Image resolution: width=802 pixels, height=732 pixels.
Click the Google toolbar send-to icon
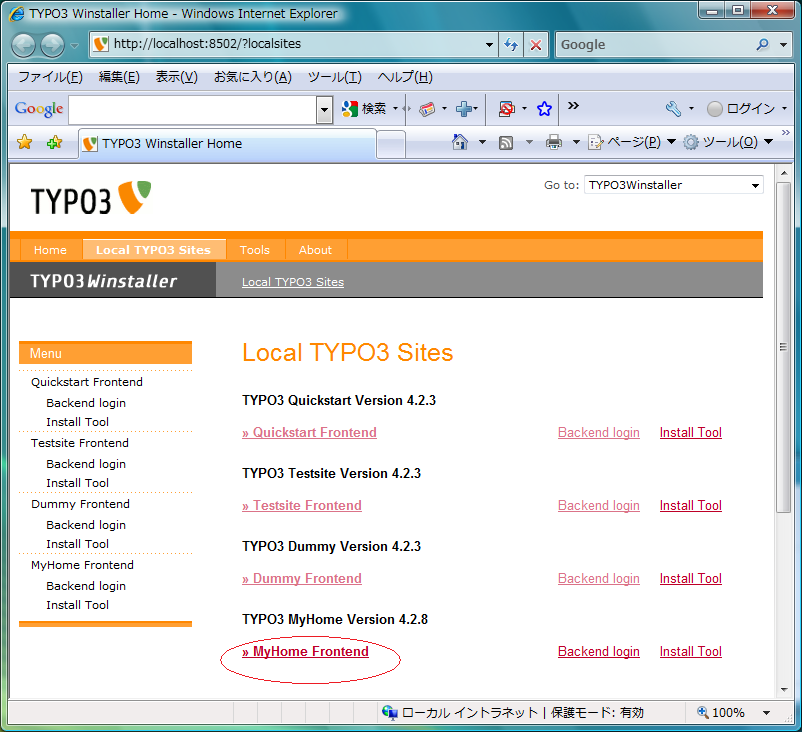tap(427, 108)
